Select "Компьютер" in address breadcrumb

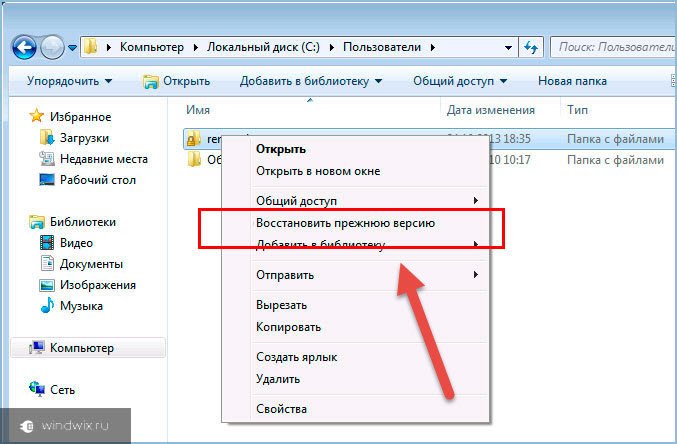(152, 47)
